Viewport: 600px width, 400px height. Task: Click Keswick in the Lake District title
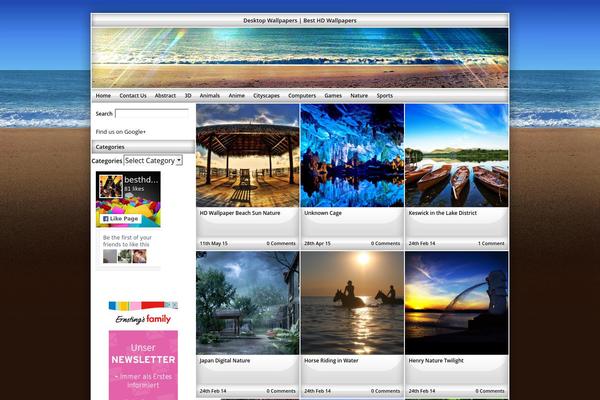tap(443, 213)
